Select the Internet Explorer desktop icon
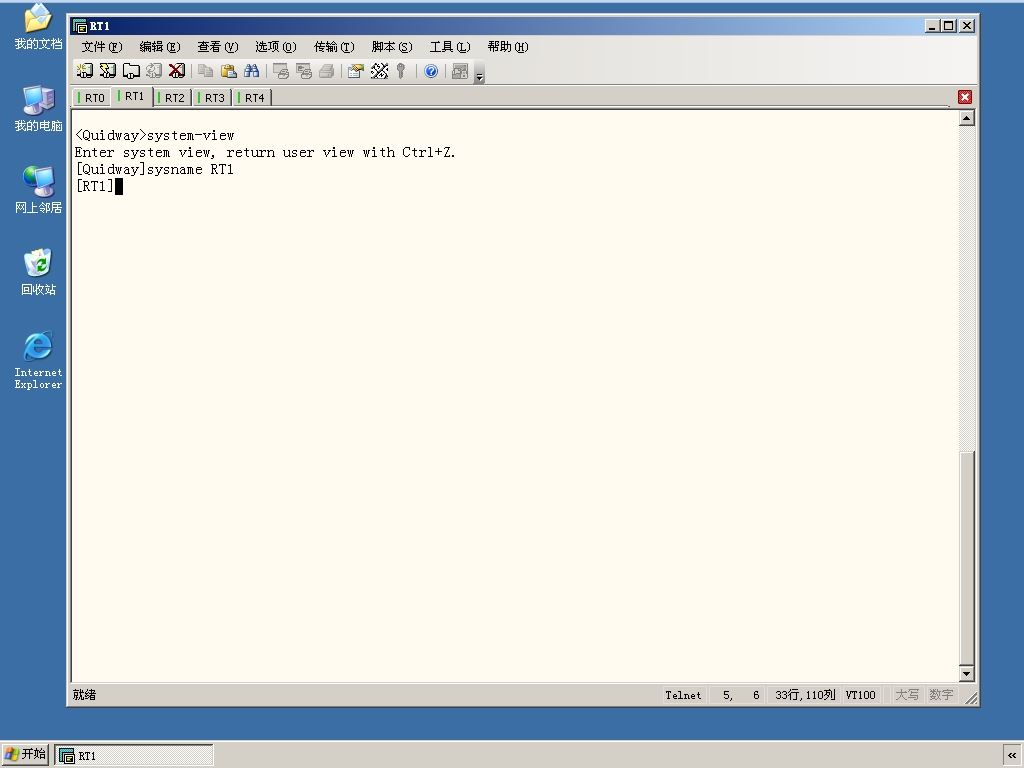The image size is (1024, 768). pos(39,360)
